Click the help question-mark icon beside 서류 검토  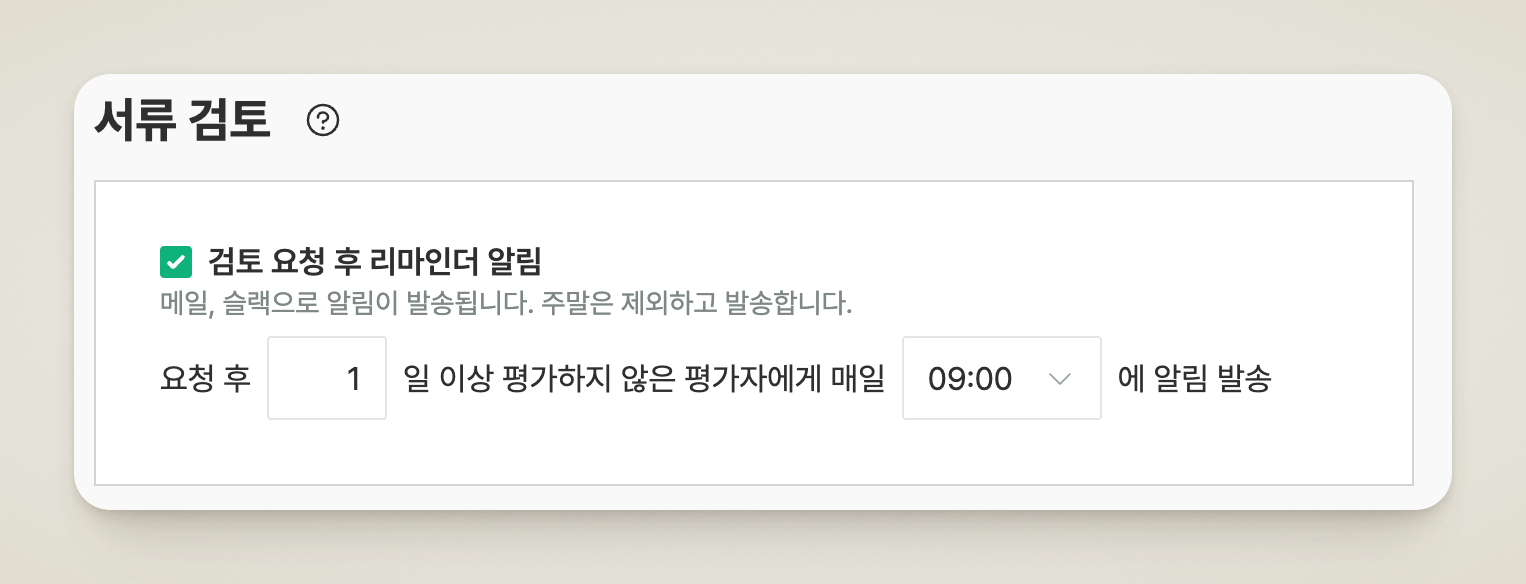tap(323, 121)
